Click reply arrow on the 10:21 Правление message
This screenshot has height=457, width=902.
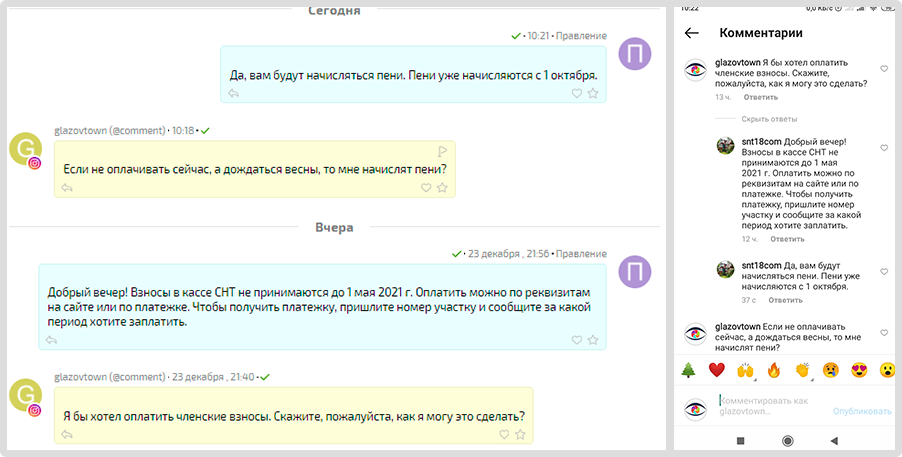click(234, 93)
